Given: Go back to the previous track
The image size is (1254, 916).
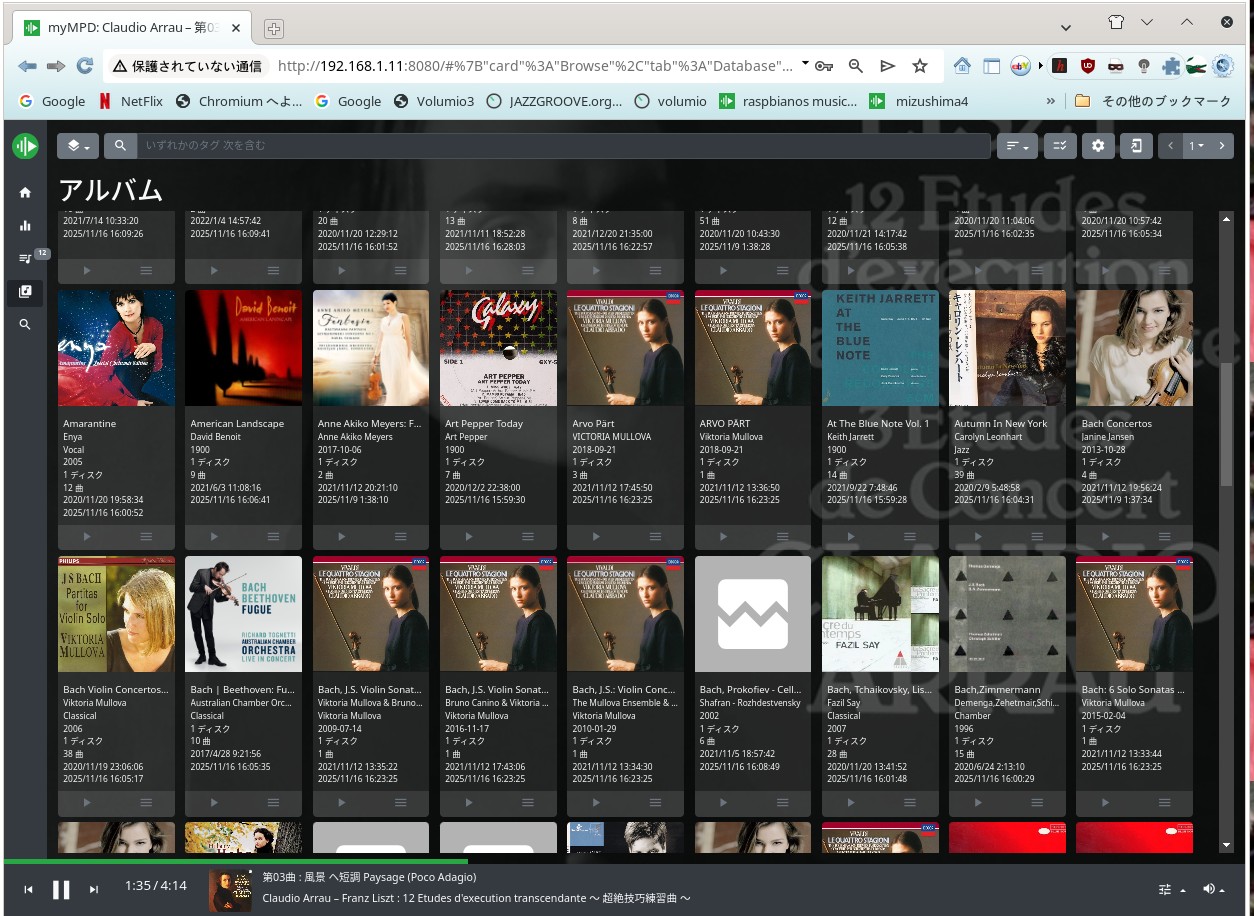Looking at the screenshot, I should coord(28,889).
